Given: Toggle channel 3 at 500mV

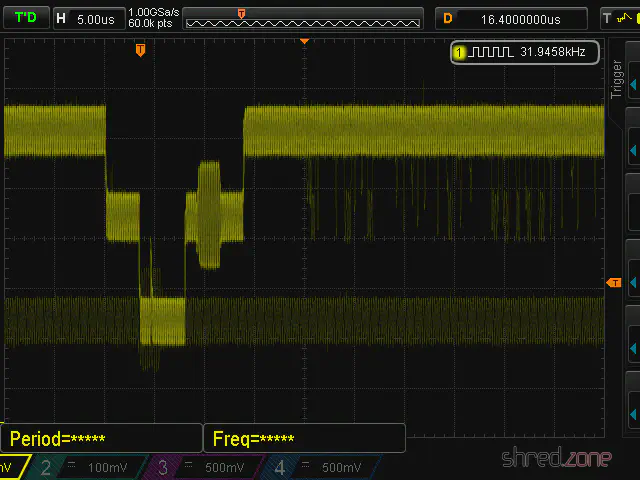Looking at the screenshot, I should coord(204,468).
